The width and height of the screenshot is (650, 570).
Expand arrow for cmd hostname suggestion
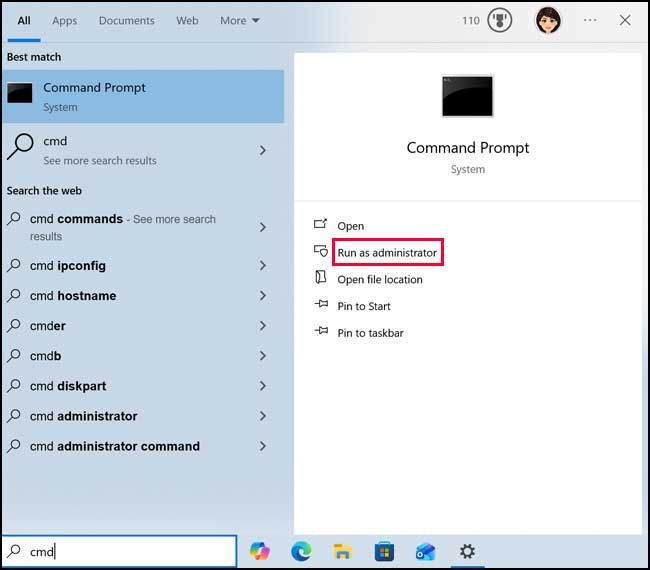(x=262, y=296)
